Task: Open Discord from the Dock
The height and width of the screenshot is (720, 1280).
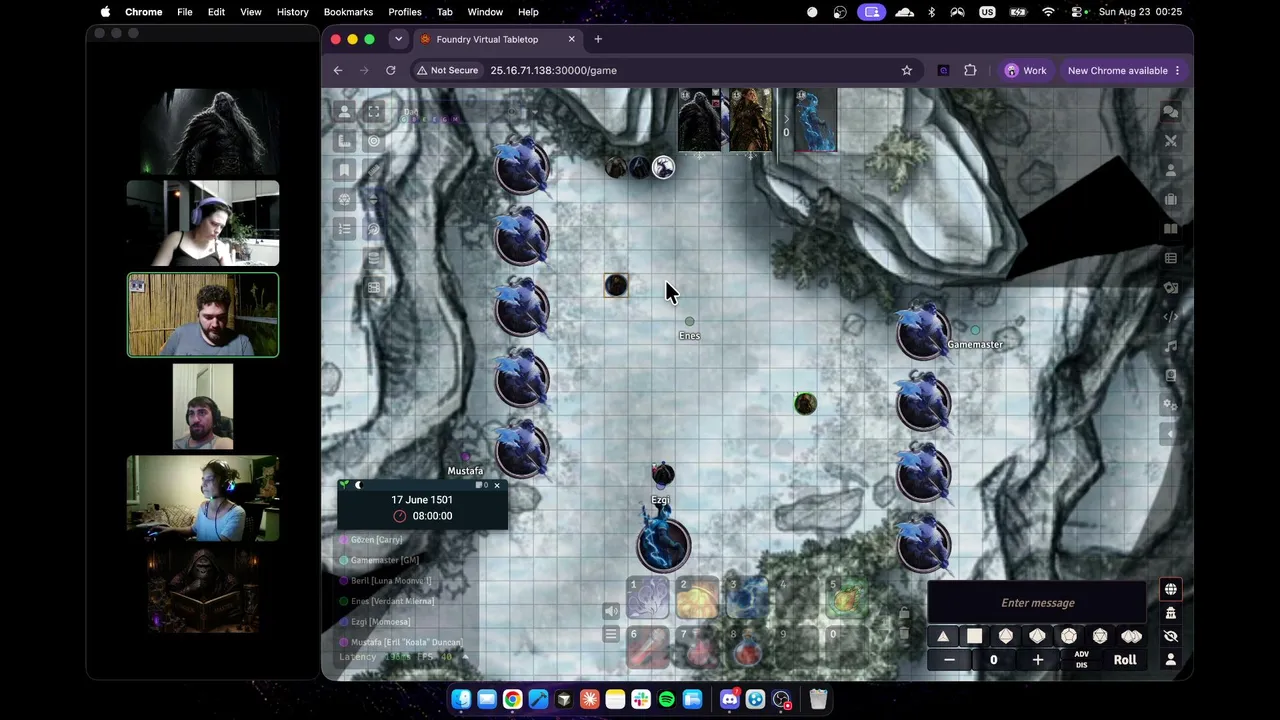Action: coord(730,699)
